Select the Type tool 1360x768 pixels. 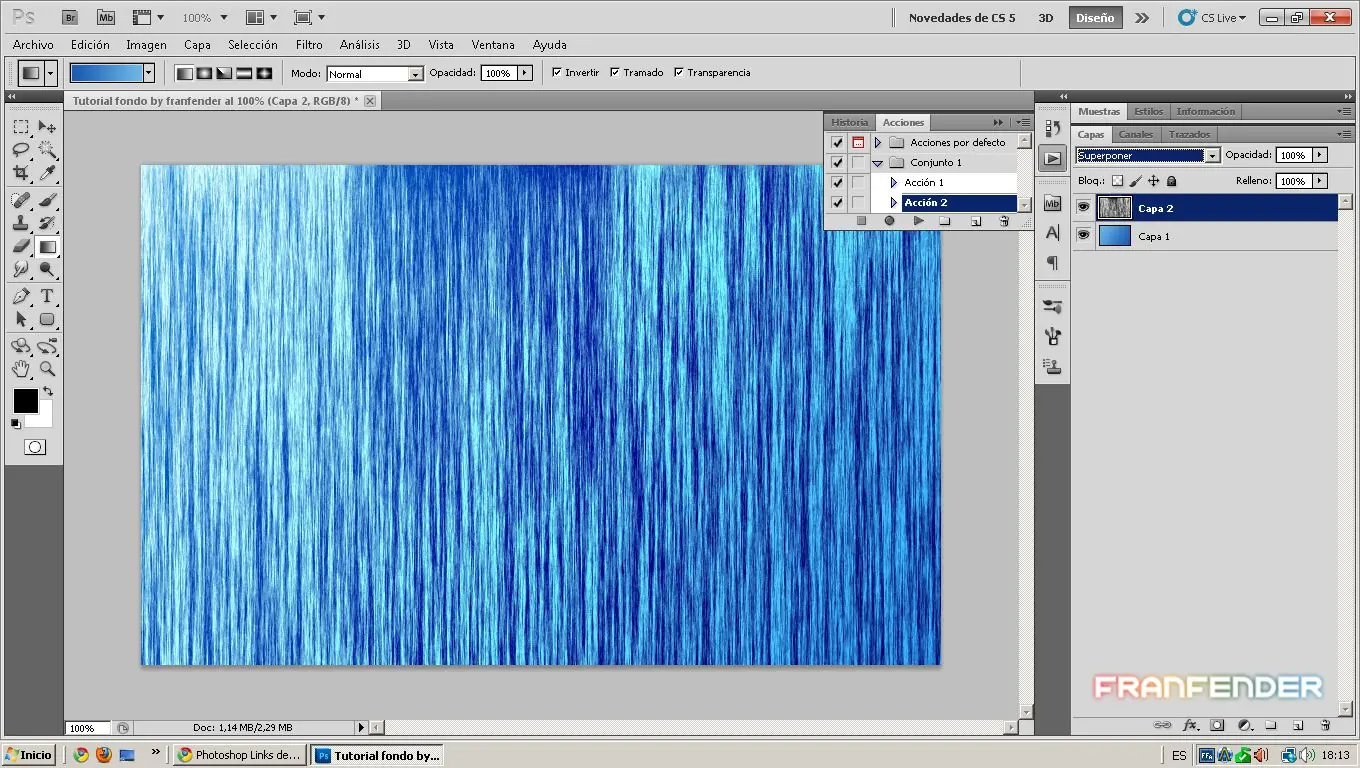[x=47, y=296]
